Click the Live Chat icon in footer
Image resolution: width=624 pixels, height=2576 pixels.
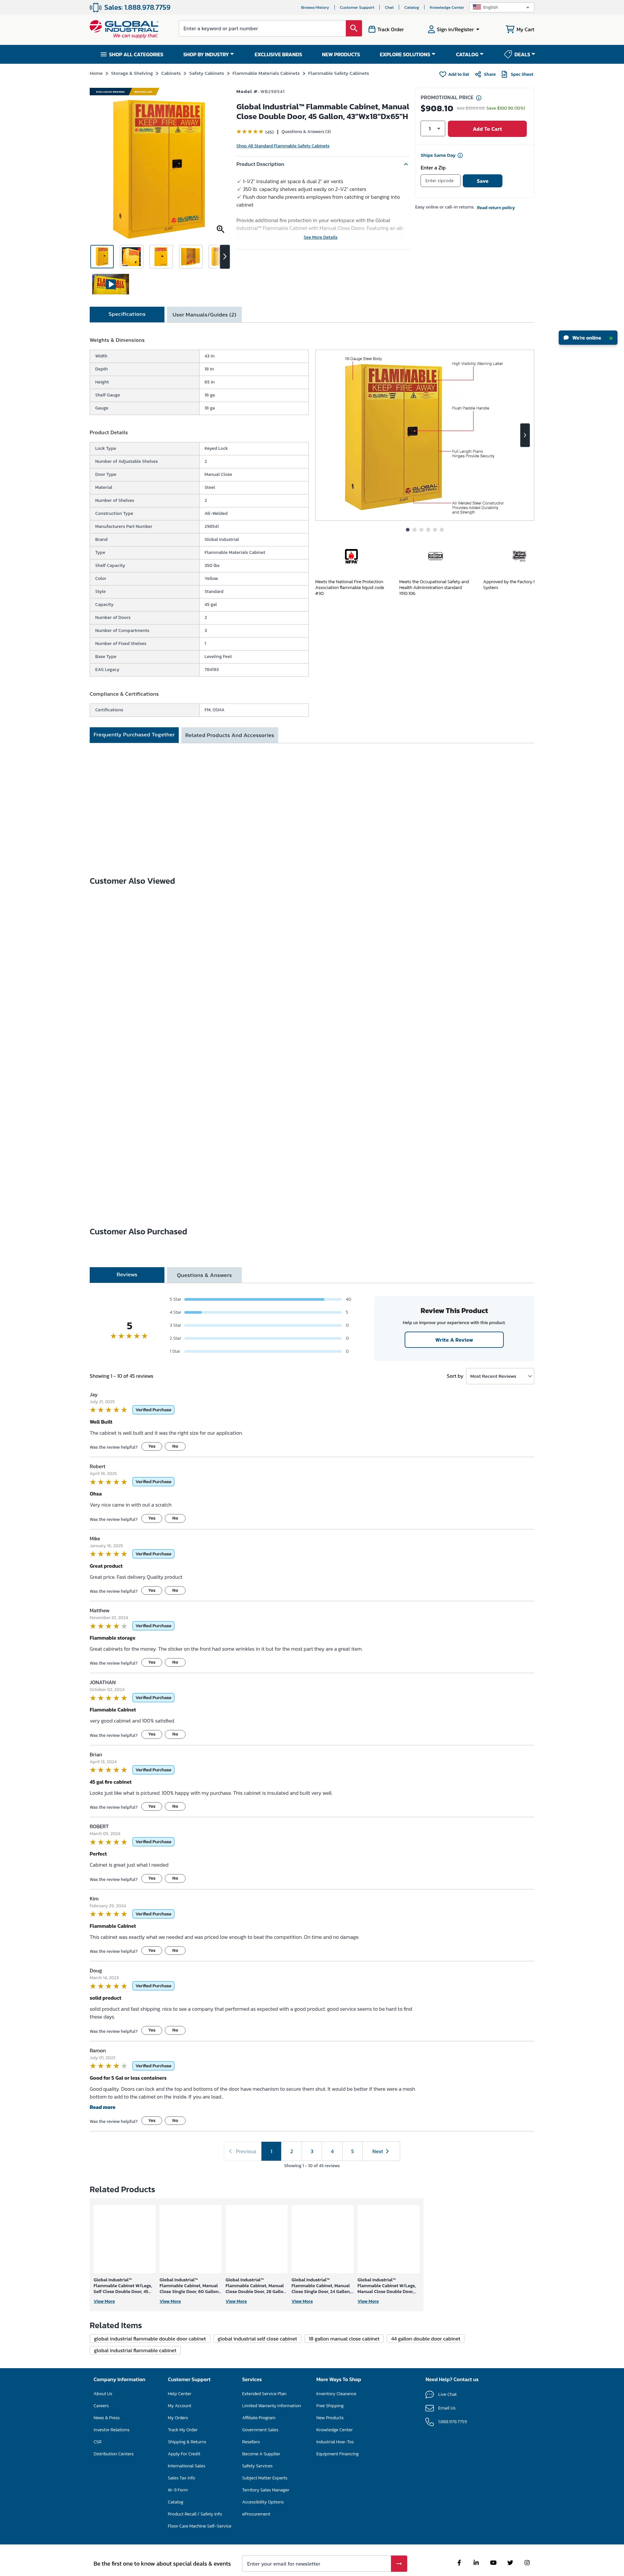(x=430, y=2394)
